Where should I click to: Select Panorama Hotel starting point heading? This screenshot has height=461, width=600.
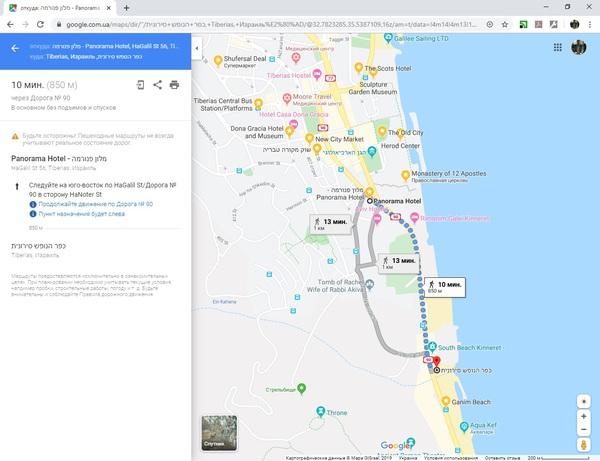click(59, 158)
